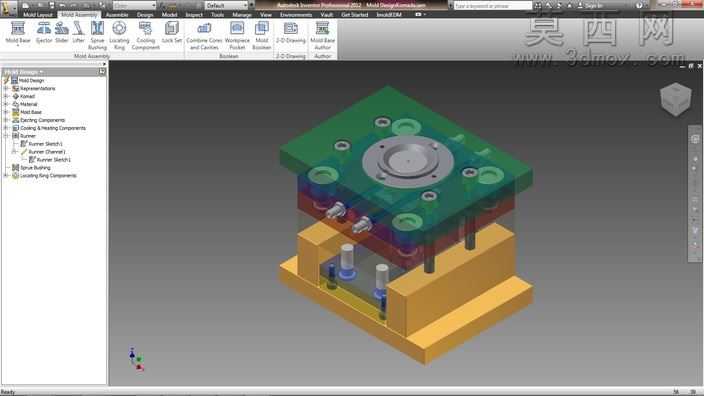Open the Cooling Component tool

click(x=145, y=35)
